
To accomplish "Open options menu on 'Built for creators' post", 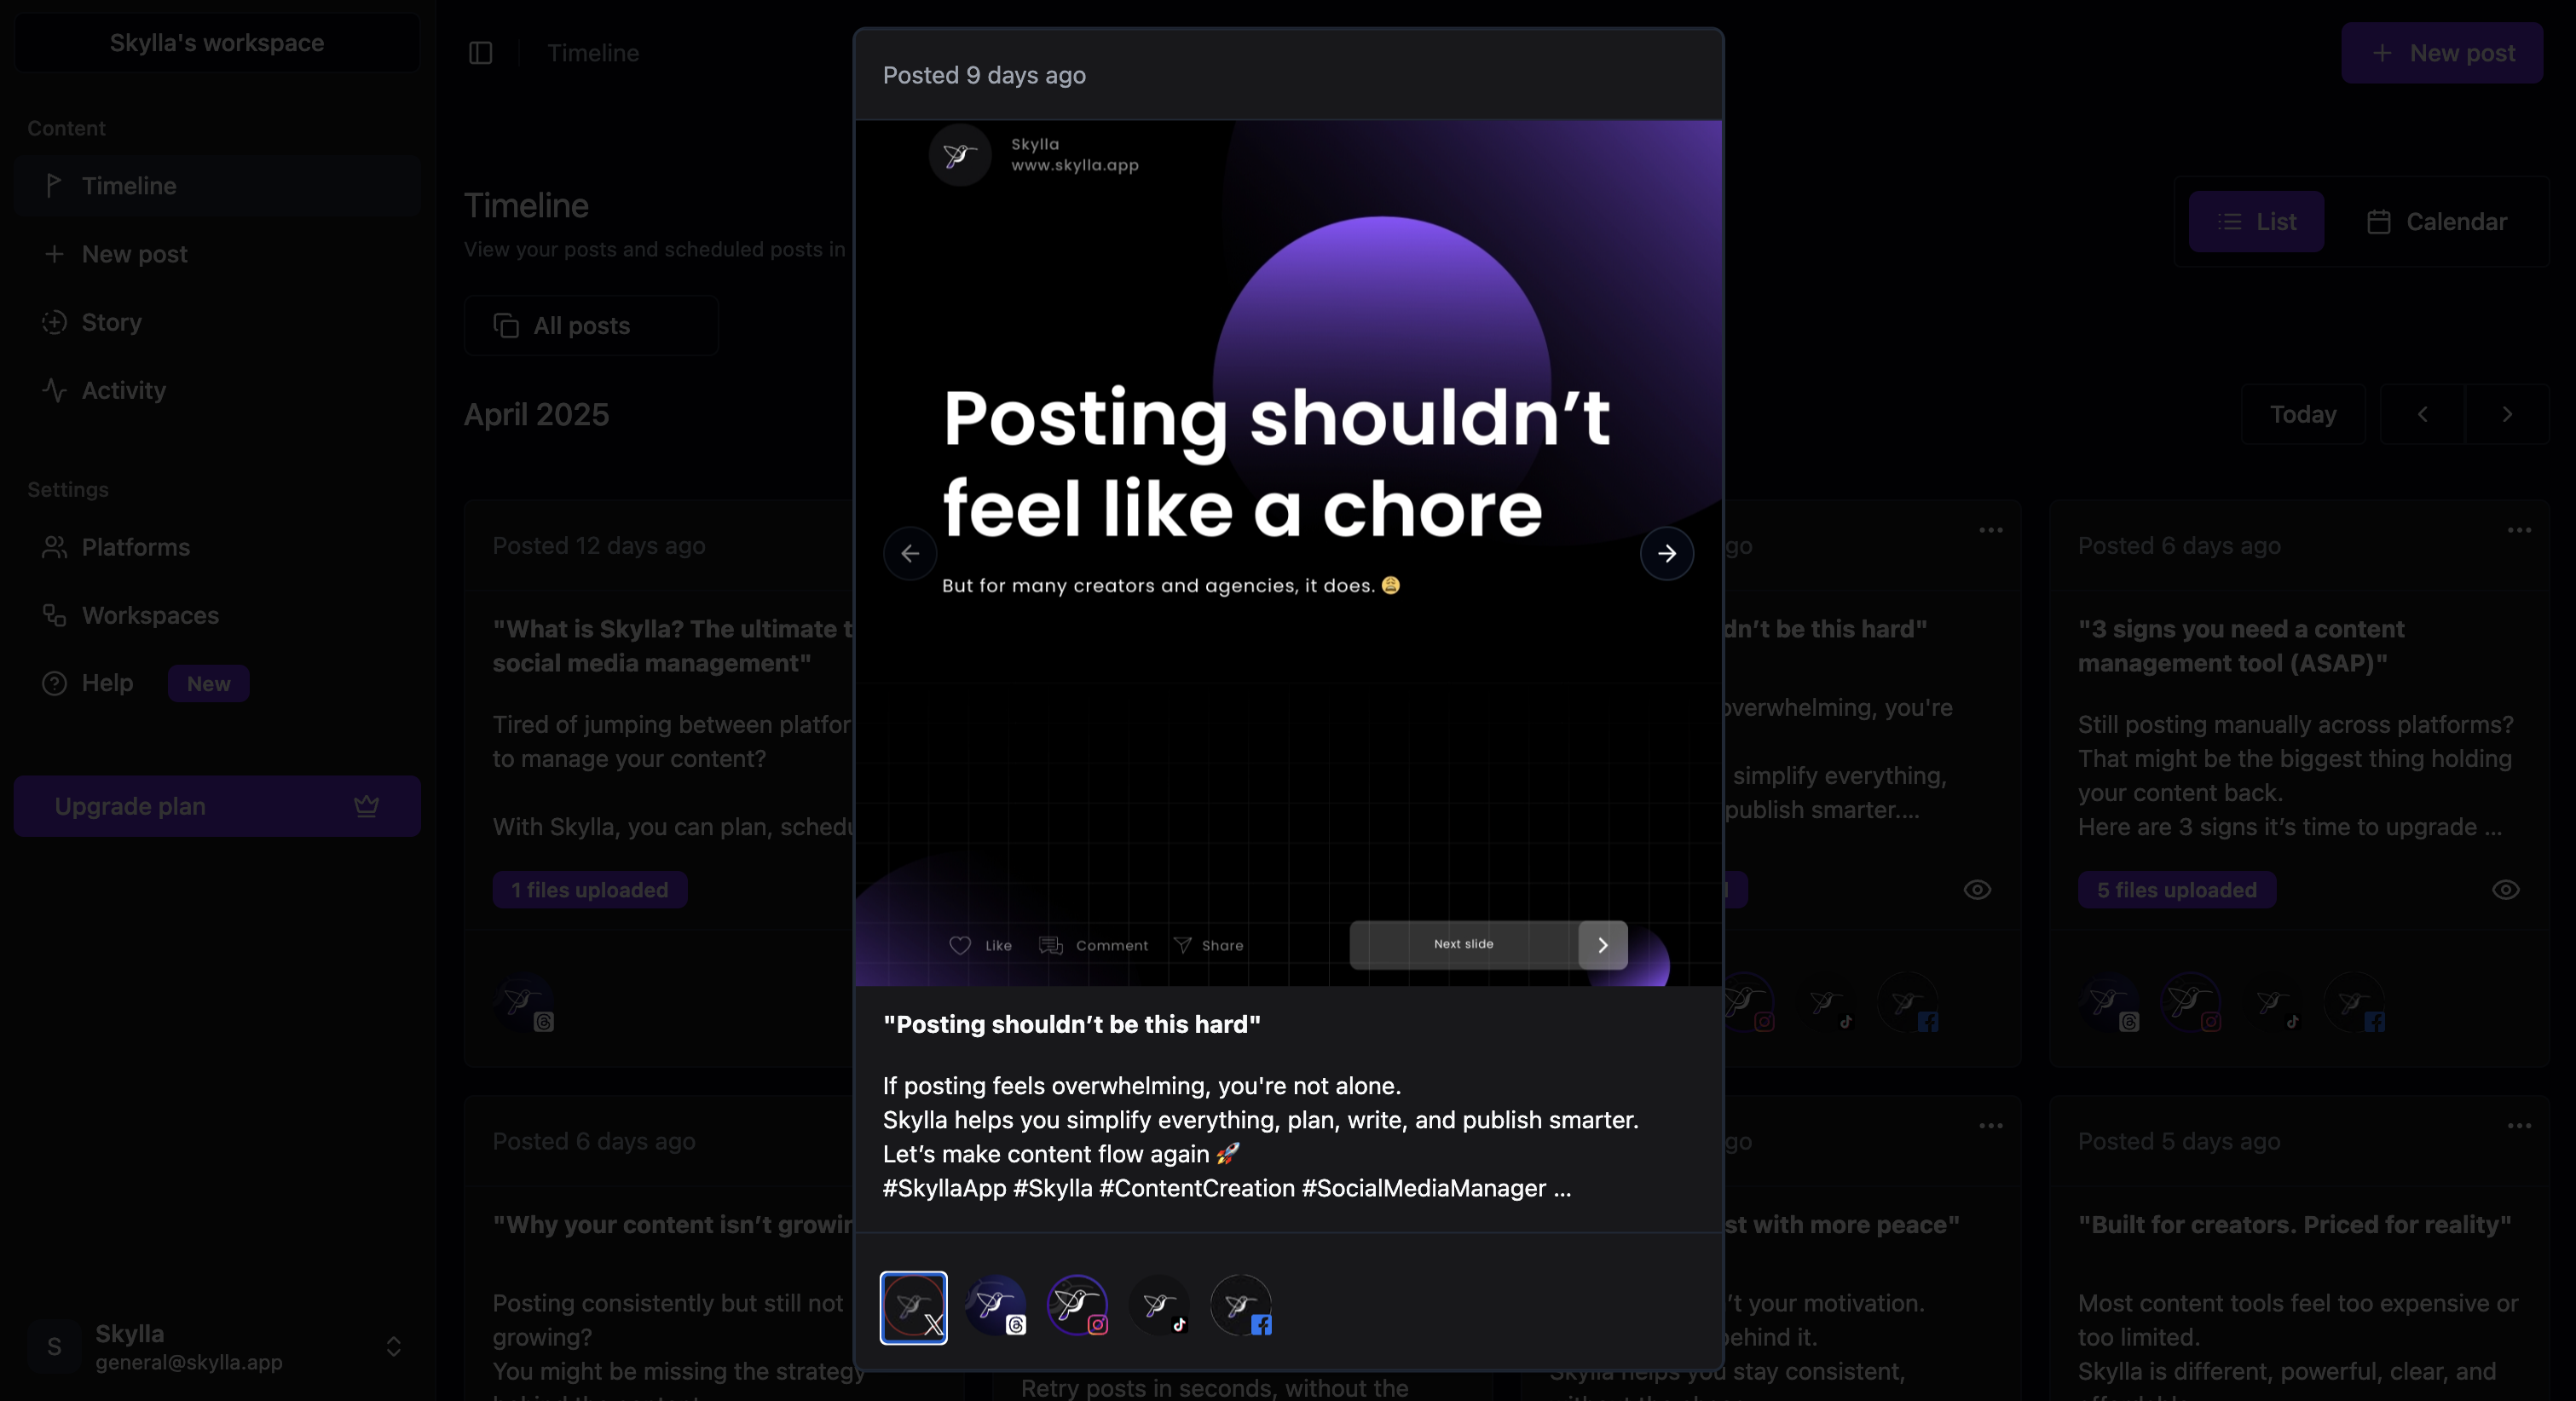I will [x=2519, y=1126].
